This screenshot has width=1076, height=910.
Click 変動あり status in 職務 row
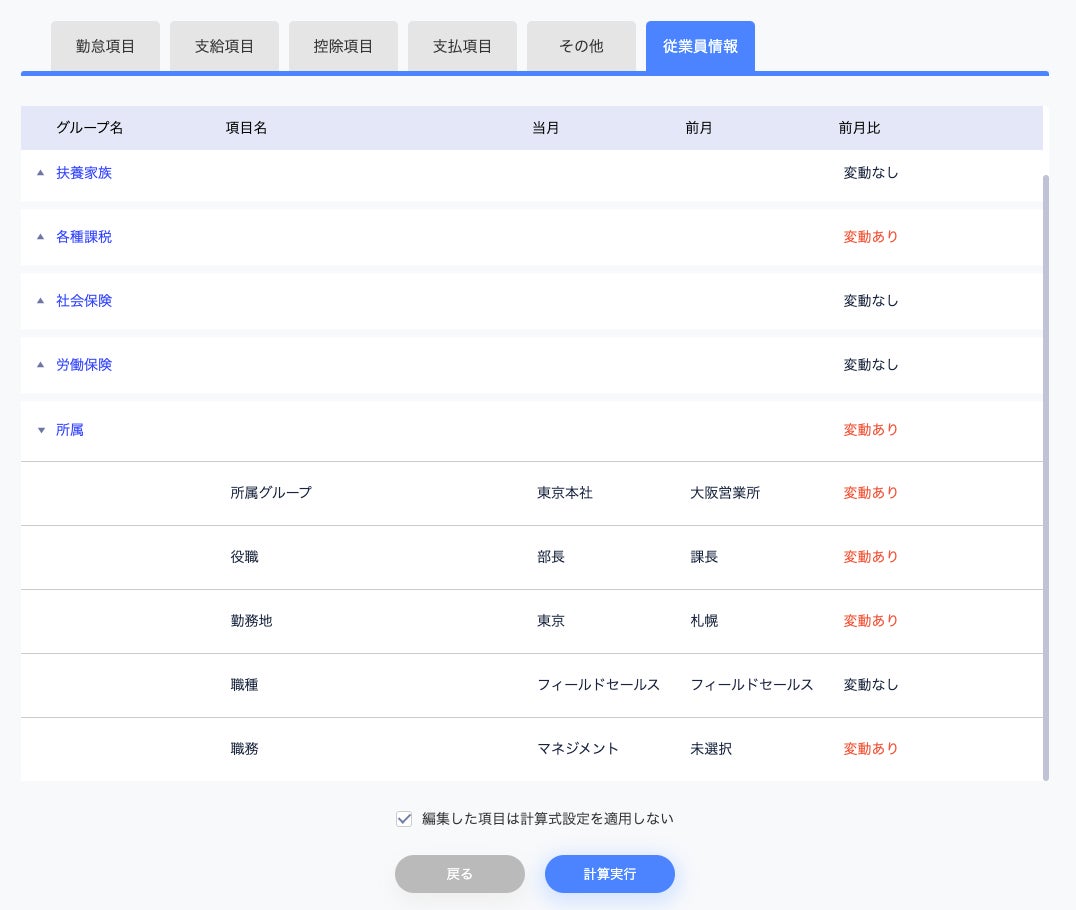(x=871, y=749)
